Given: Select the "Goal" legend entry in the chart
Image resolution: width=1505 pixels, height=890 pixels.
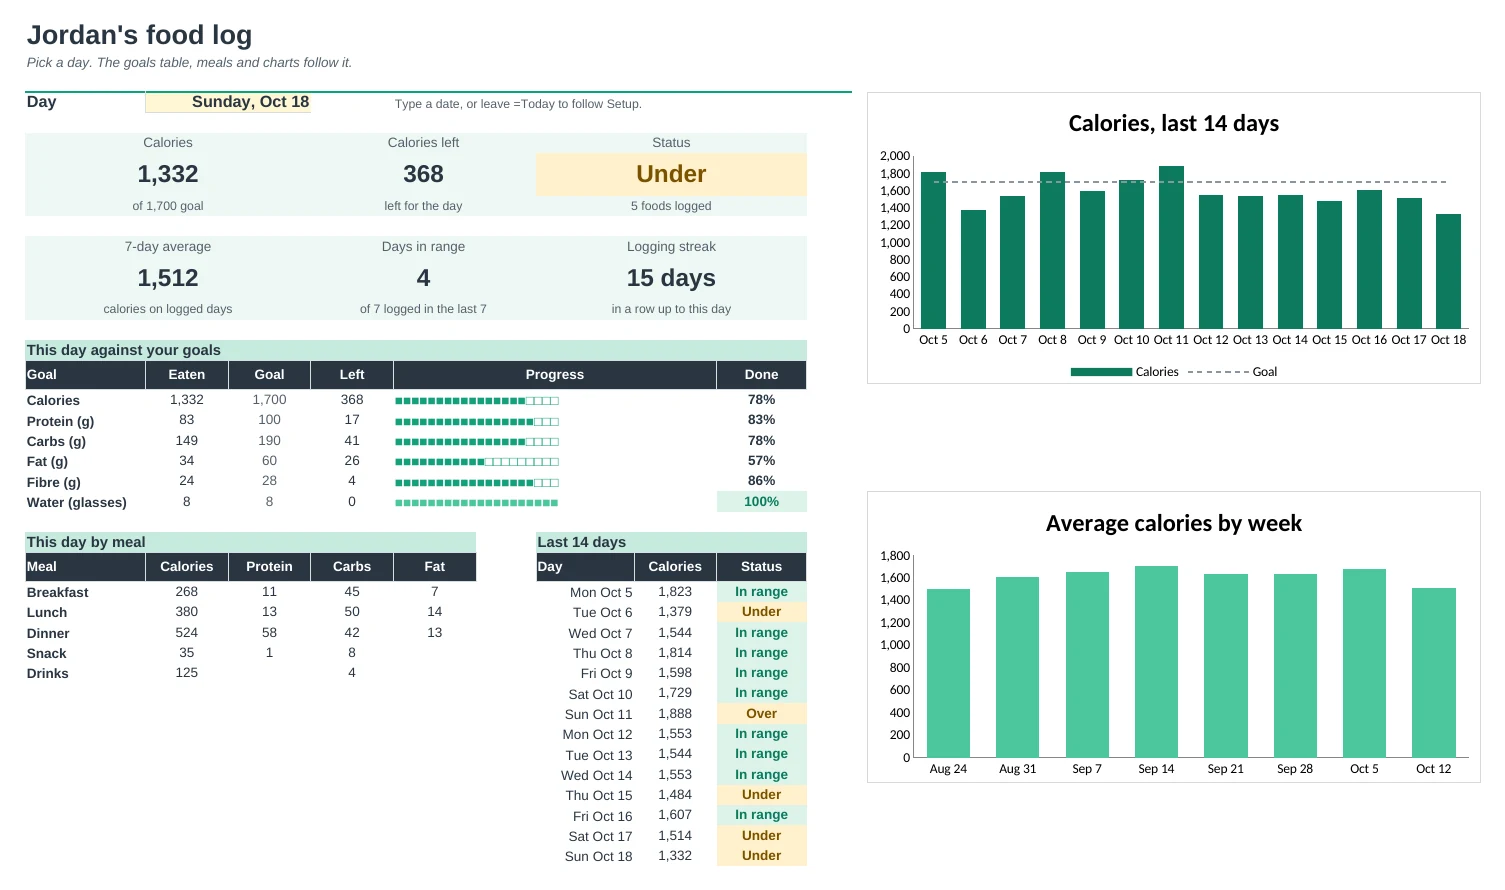Looking at the screenshot, I should tap(1232, 372).
